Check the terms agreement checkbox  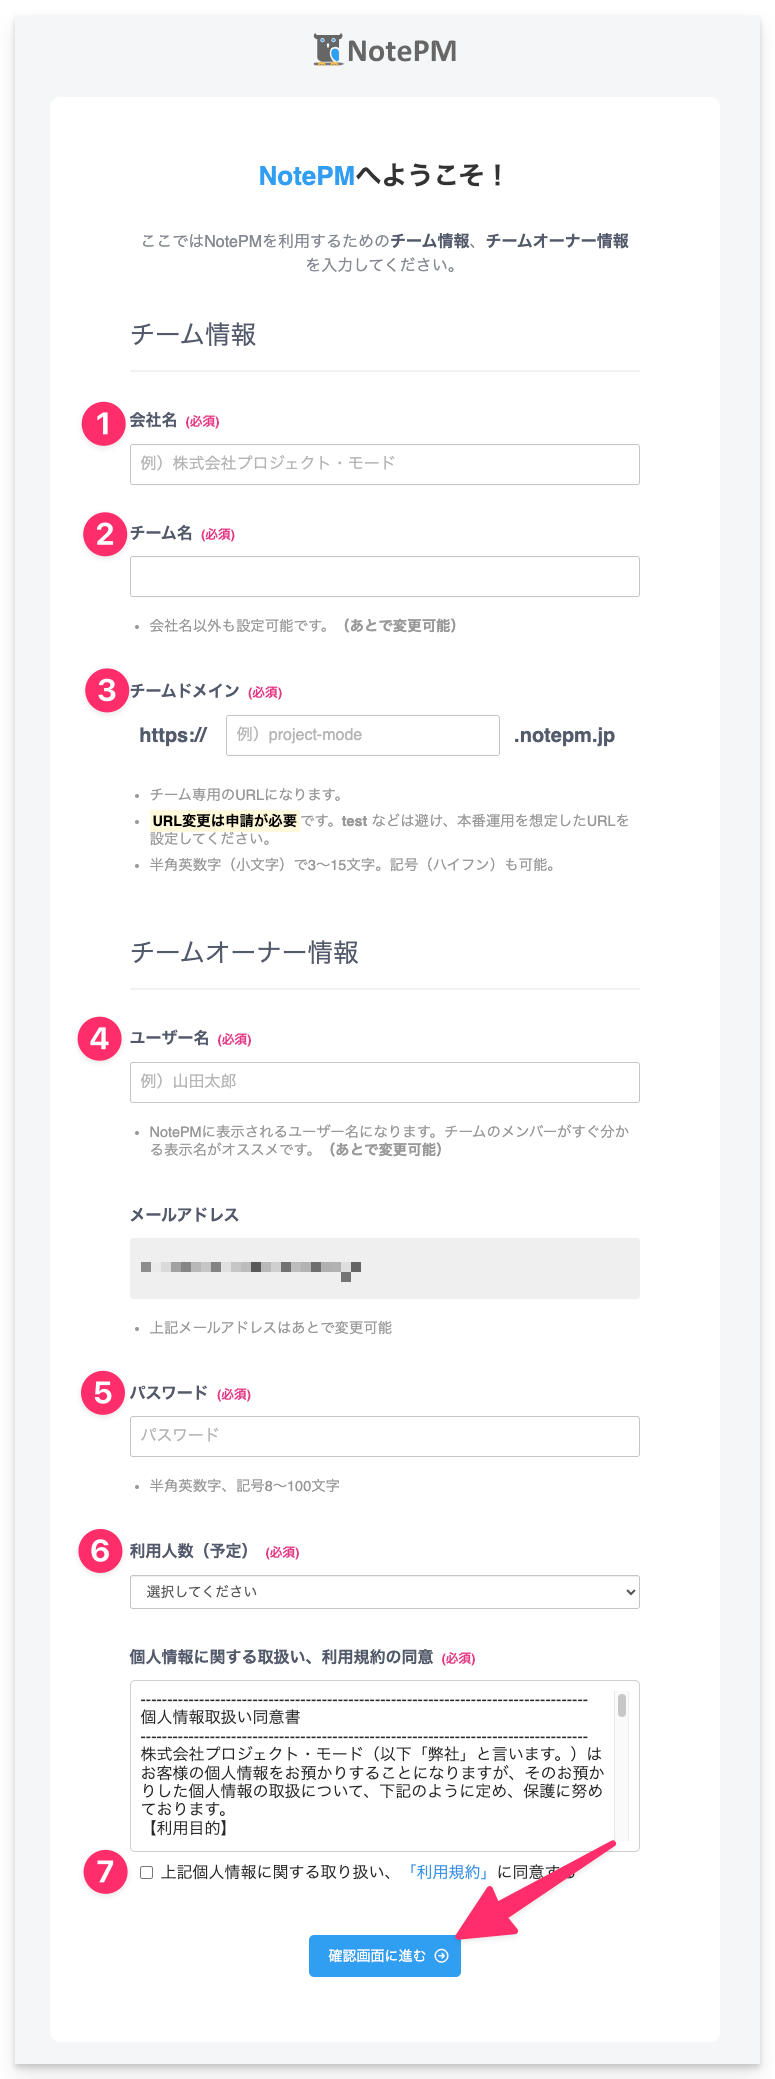pyautogui.click(x=147, y=1872)
